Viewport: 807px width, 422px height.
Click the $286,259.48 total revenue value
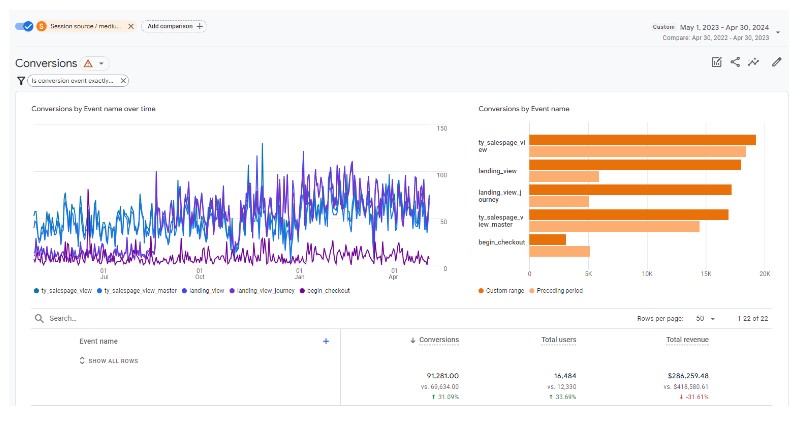coord(688,376)
